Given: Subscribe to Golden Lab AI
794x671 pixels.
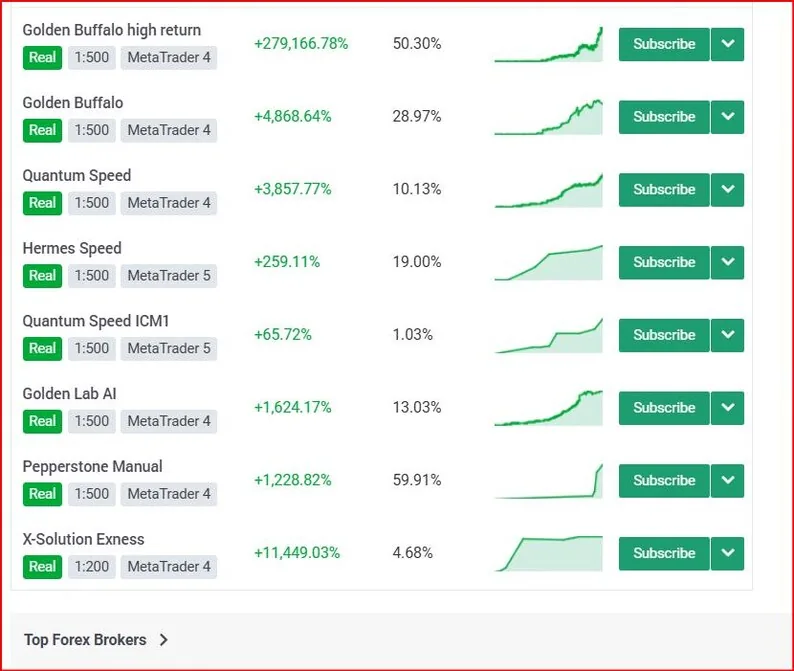Looking at the screenshot, I should pyautogui.click(x=664, y=408).
